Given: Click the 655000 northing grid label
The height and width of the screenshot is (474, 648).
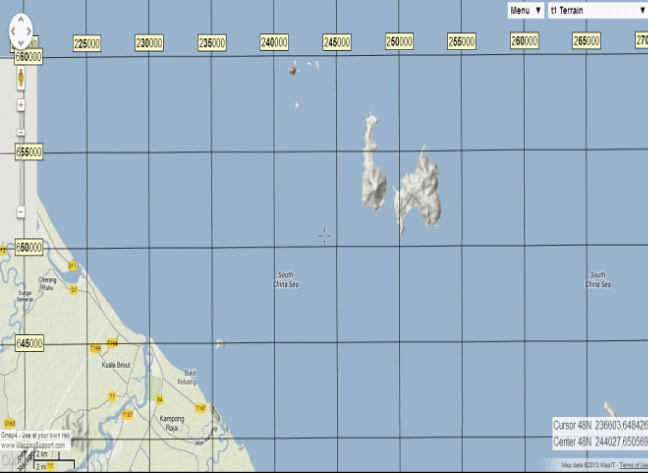Looking at the screenshot, I should click(x=28, y=152).
